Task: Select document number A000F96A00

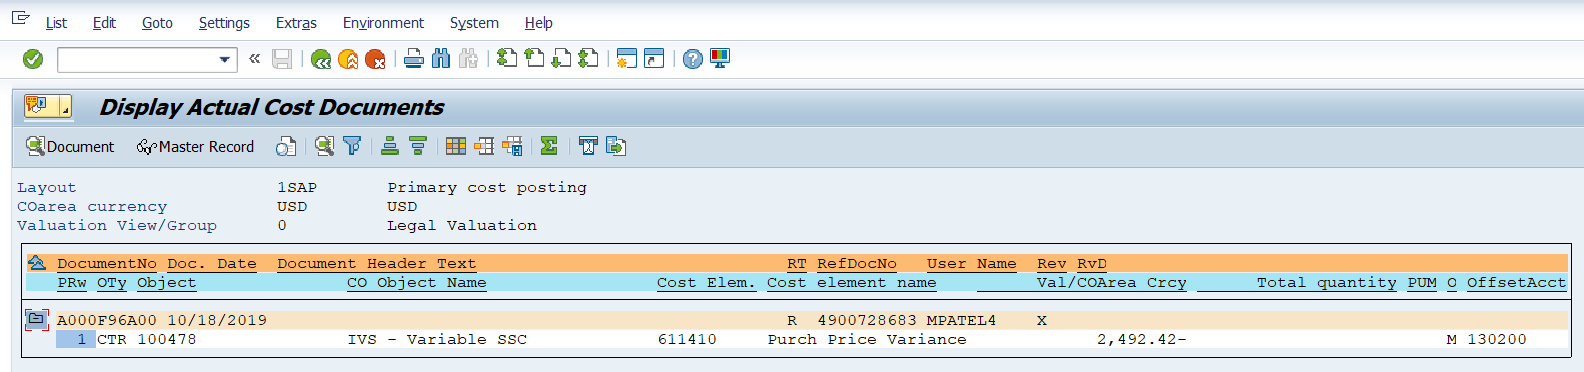Action: [107, 321]
